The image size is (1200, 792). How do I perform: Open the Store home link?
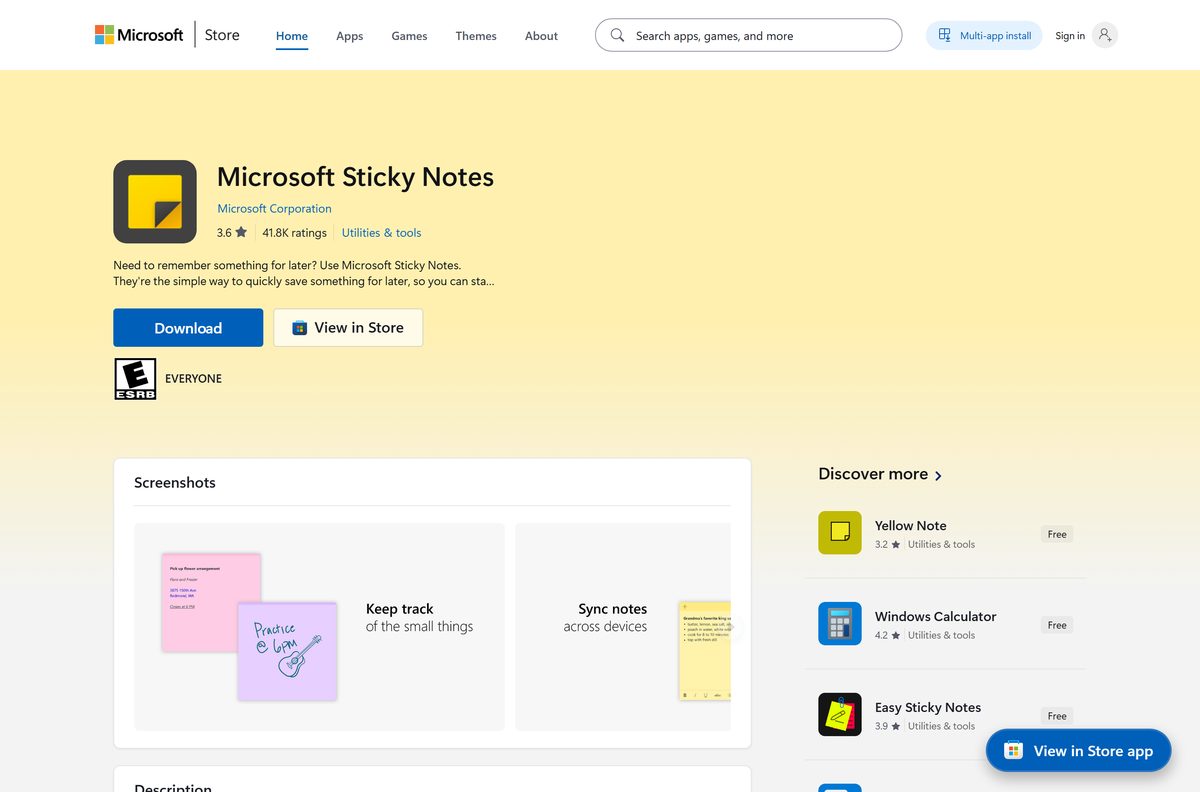(x=222, y=35)
